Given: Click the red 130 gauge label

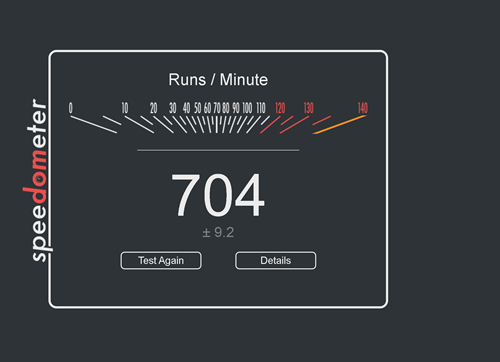Looking at the screenshot, I should coord(309,108).
